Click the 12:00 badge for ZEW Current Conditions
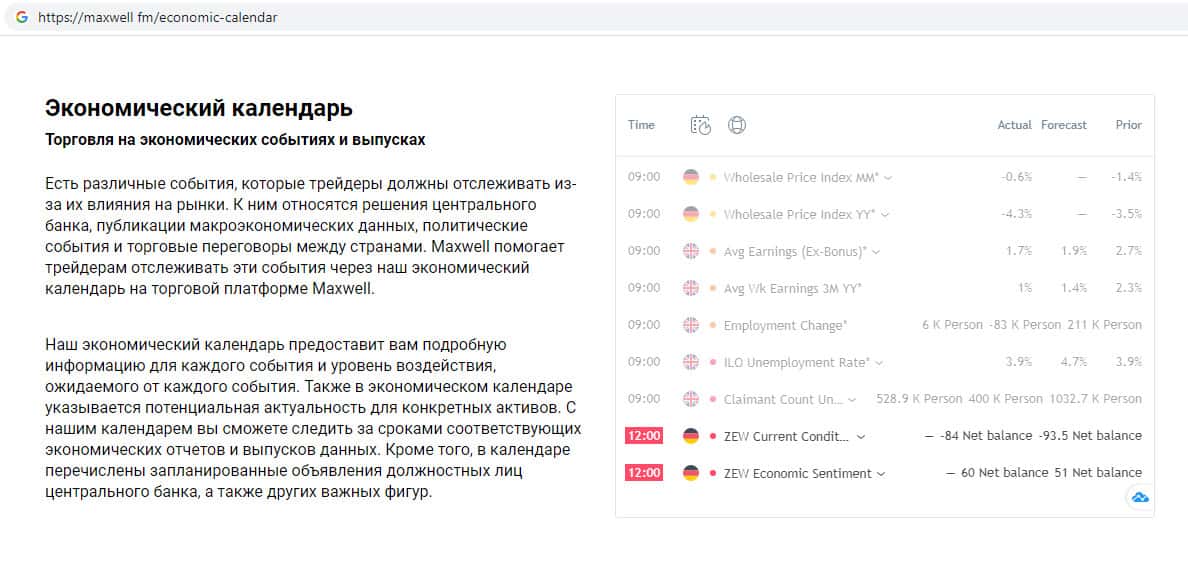Viewport: 1188px width, 562px height. pos(644,436)
